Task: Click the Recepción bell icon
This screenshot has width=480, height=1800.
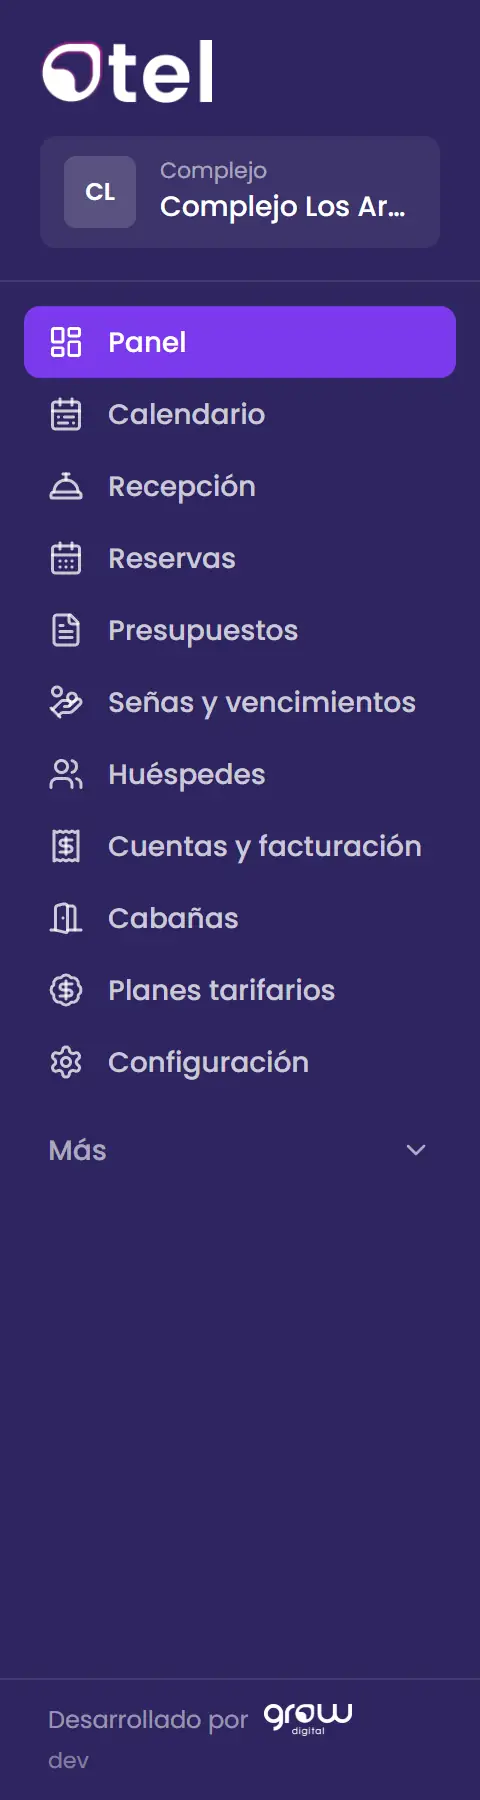Action: click(66, 486)
